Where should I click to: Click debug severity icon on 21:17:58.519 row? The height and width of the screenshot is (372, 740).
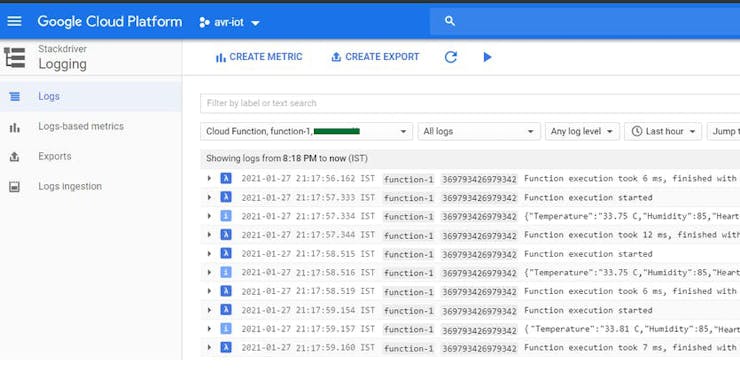[x=226, y=291]
